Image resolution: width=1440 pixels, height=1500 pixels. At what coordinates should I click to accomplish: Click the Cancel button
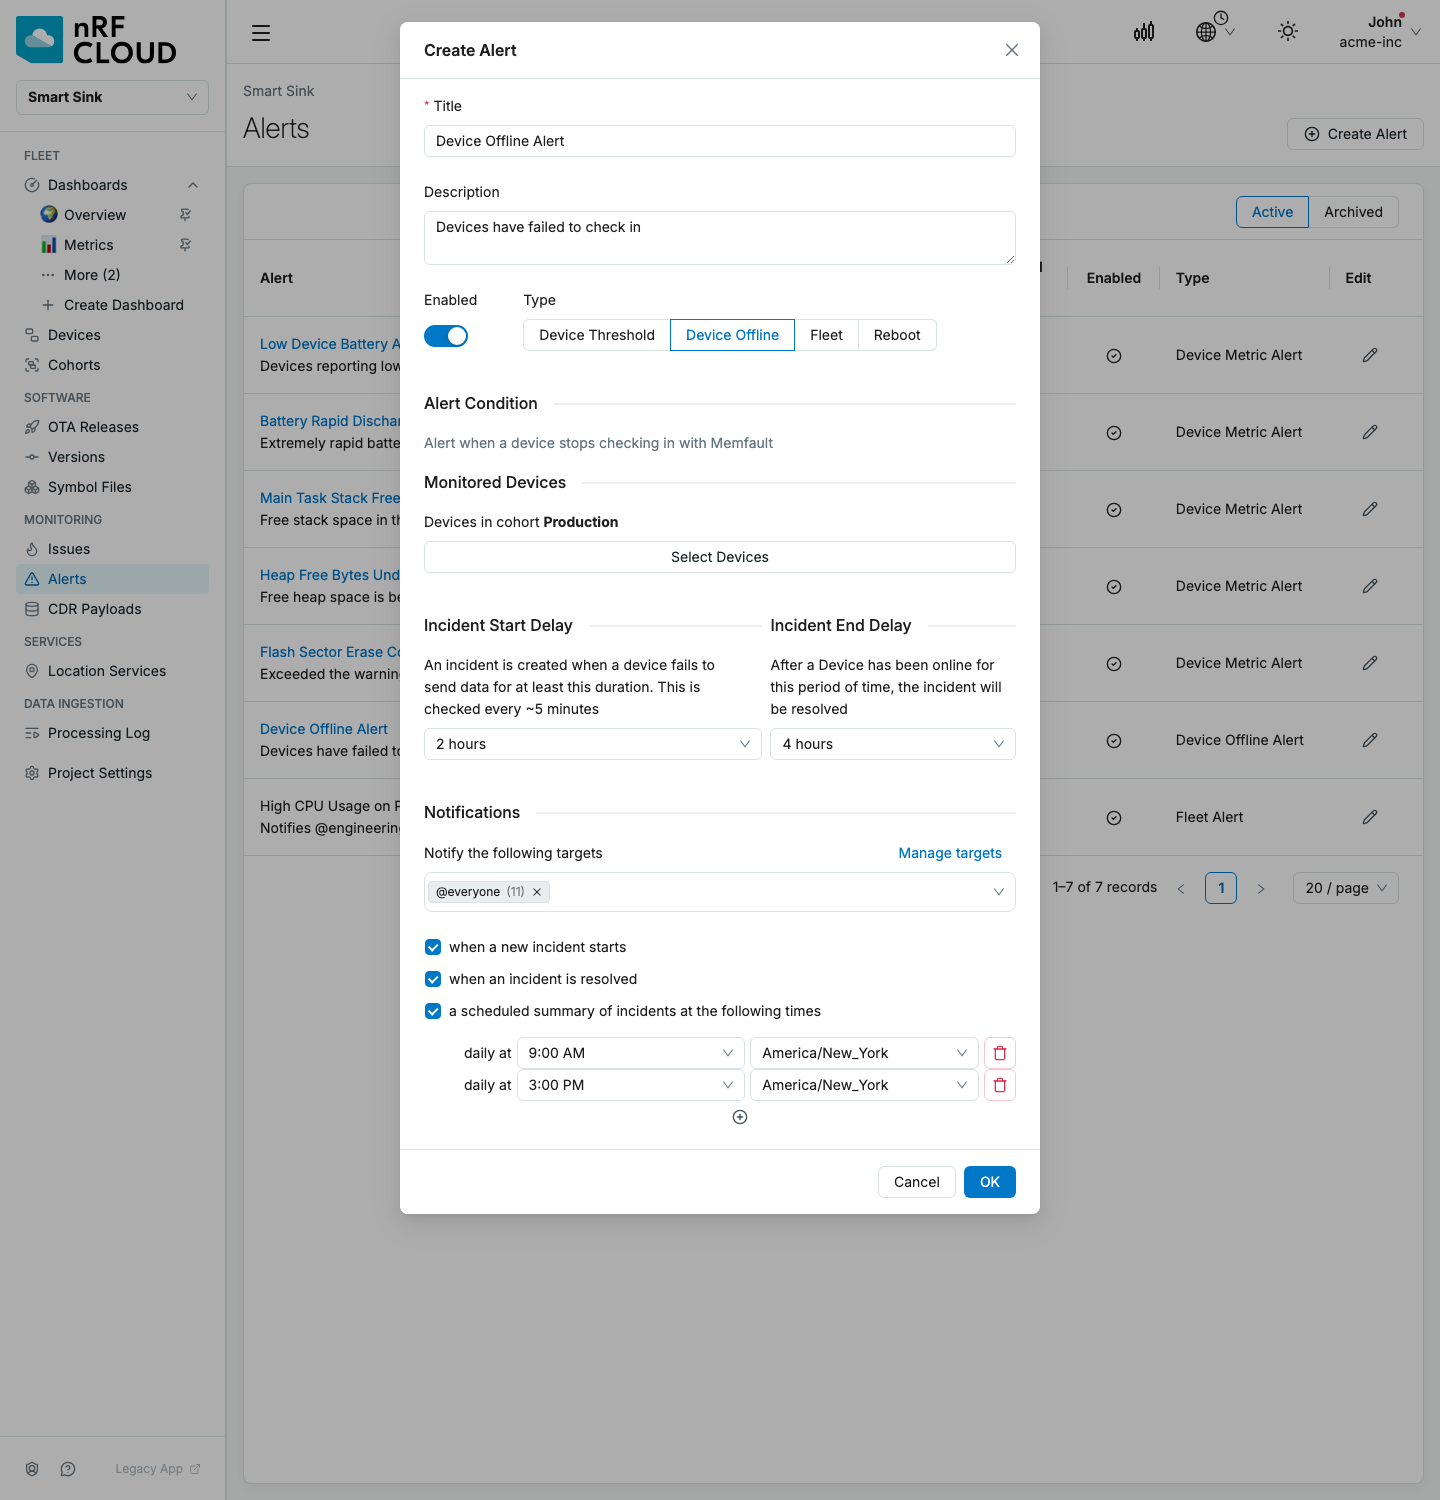tap(917, 1182)
